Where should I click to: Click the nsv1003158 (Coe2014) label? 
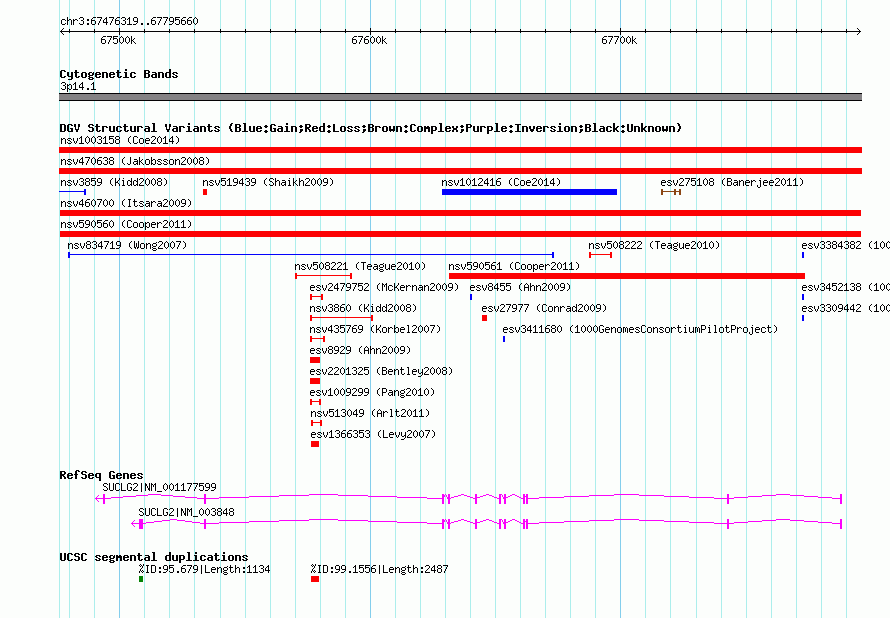[120, 140]
